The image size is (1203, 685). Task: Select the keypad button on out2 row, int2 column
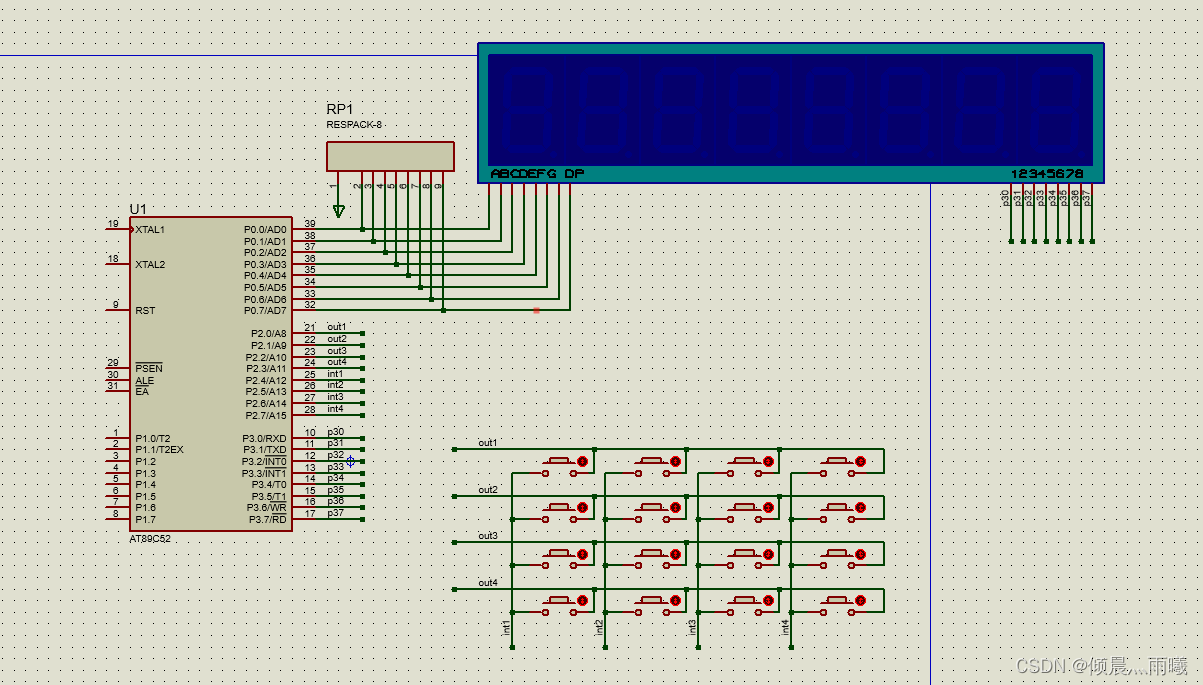(x=658, y=510)
